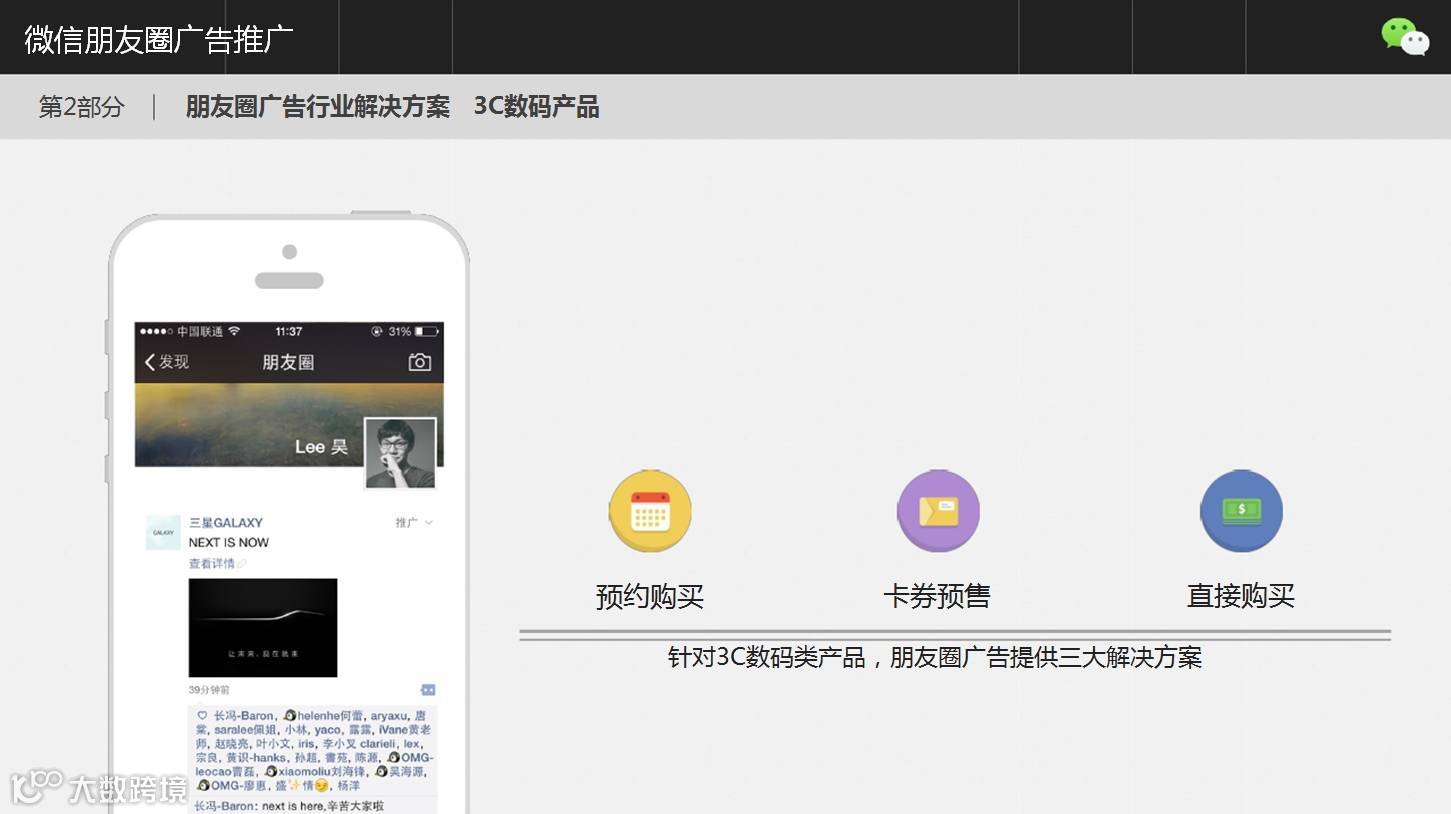This screenshot has width=1451, height=814.
Task: Click the 直接购买 label
Action: click(1241, 597)
